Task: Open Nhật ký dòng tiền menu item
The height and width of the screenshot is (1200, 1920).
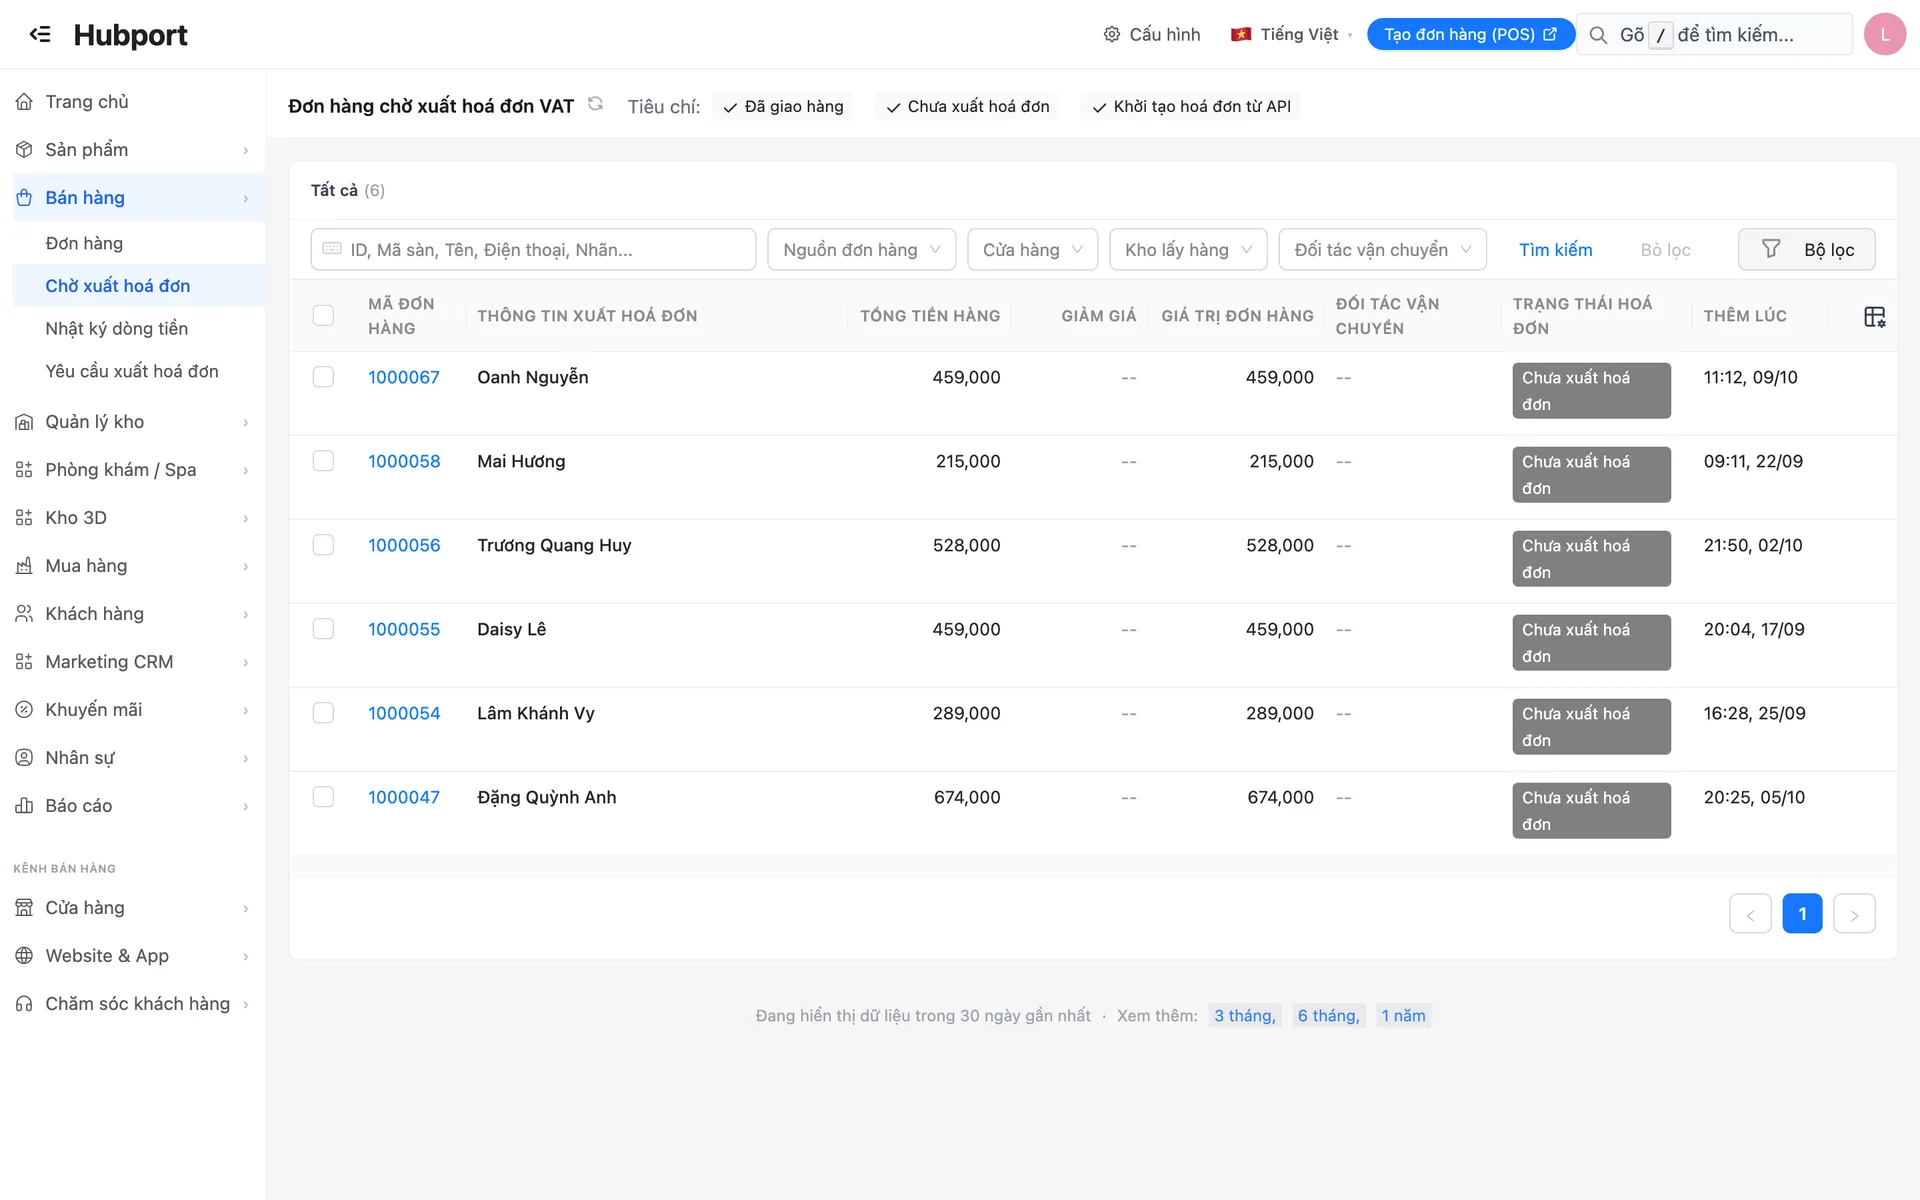Action: point(116,328)
